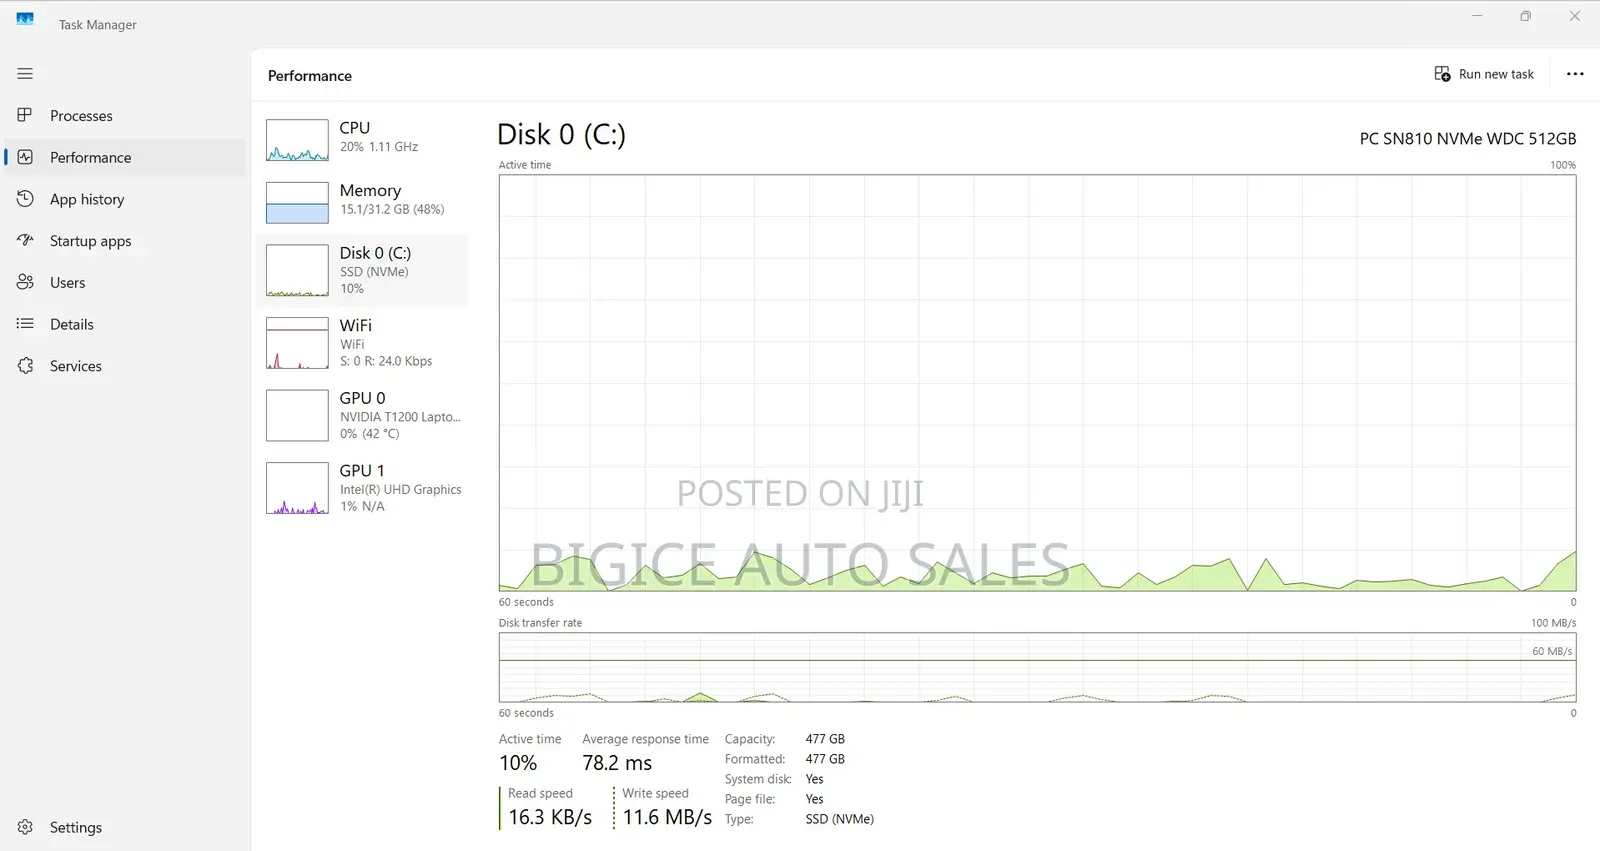This screenshot has width=1600, height=851.
Task: Click the PC SN810 NVMe WDC 512GB label
Action: click(x=1468, y=139)
